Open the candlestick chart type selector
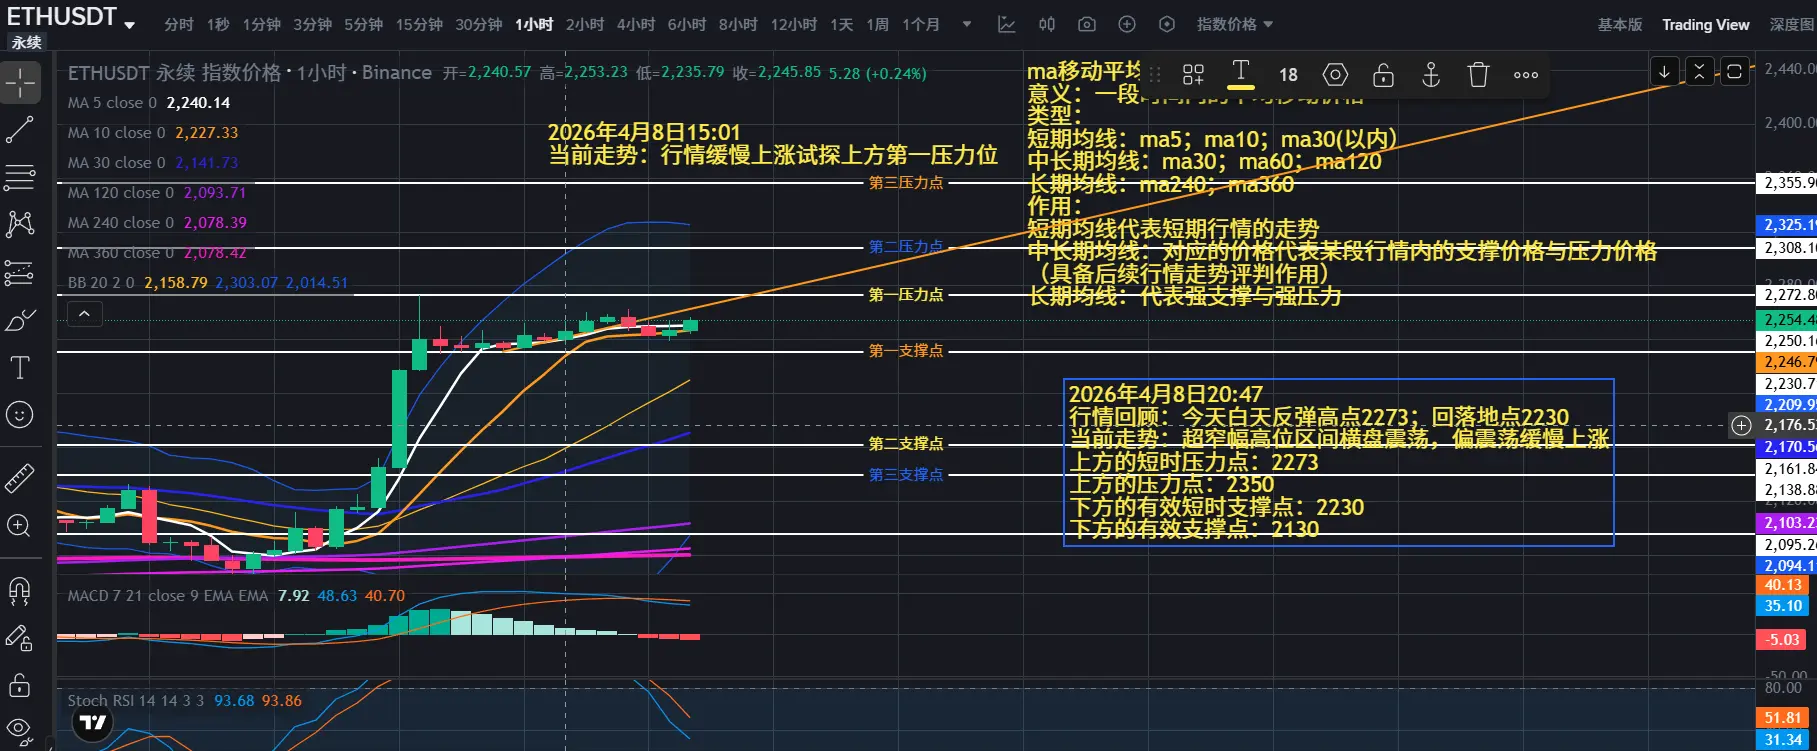Screen dimensions: 1817x751 click(x=1047, y=24)
